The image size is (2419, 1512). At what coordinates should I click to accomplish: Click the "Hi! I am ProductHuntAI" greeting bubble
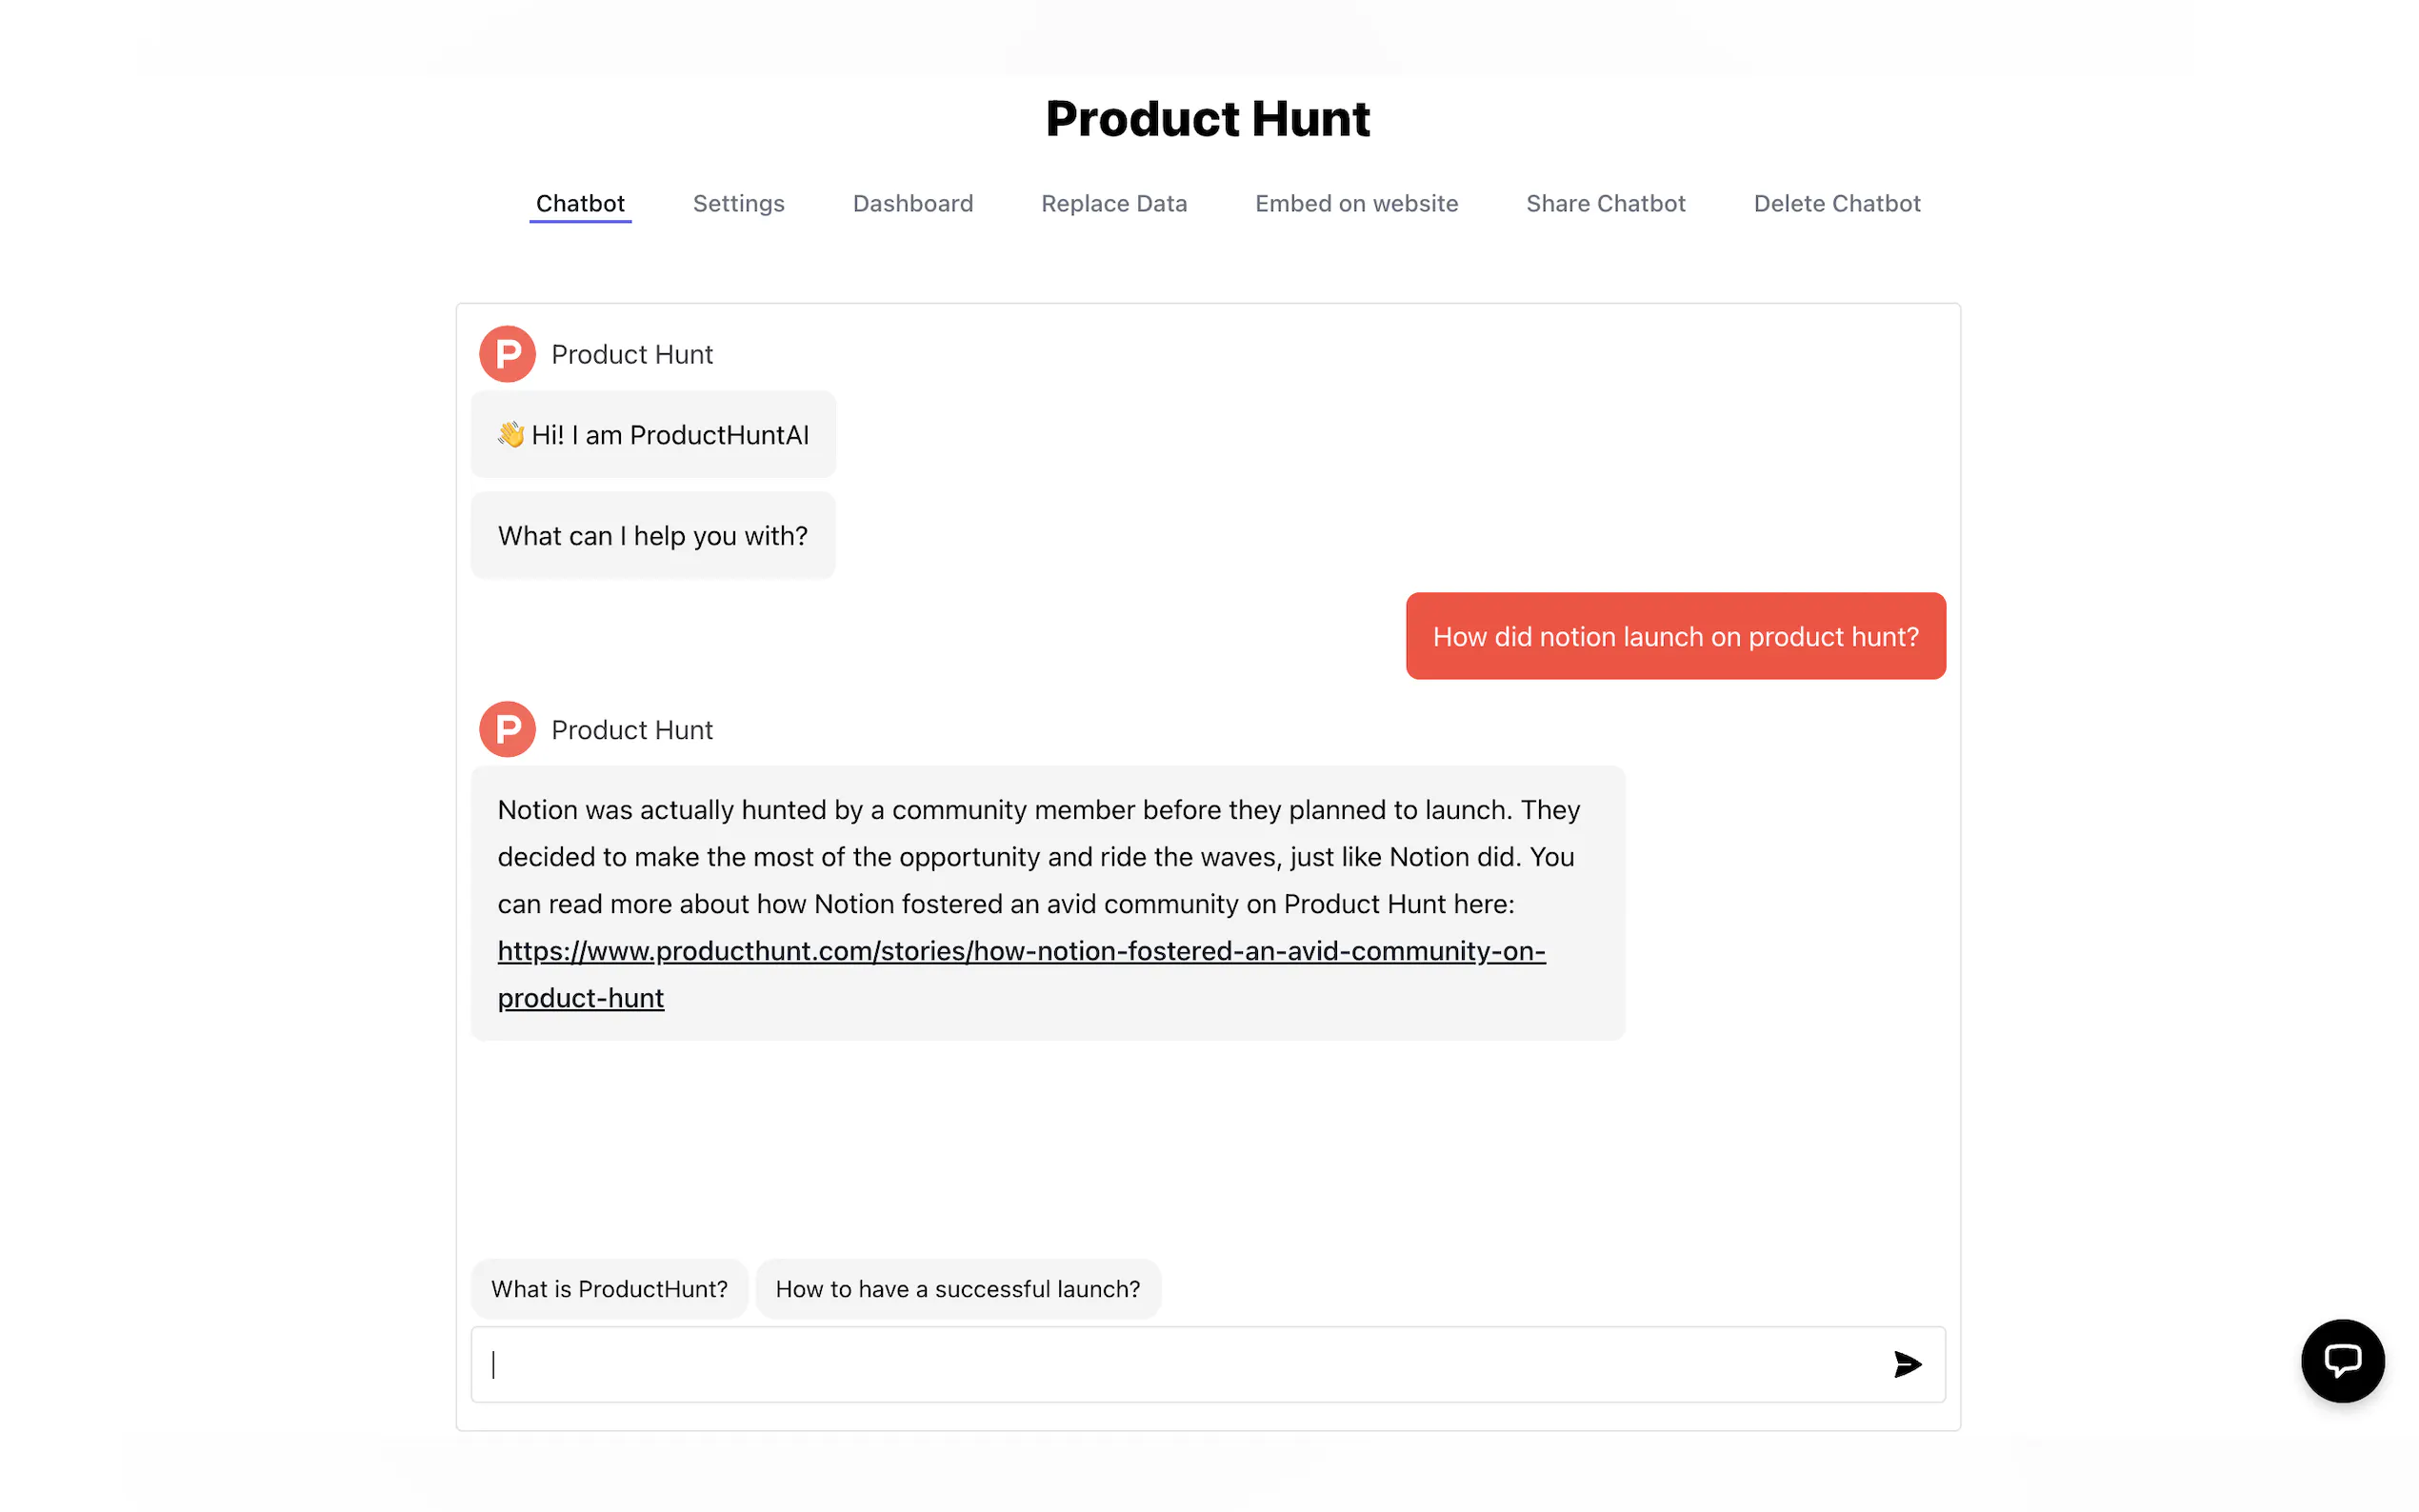pos(653,435)
